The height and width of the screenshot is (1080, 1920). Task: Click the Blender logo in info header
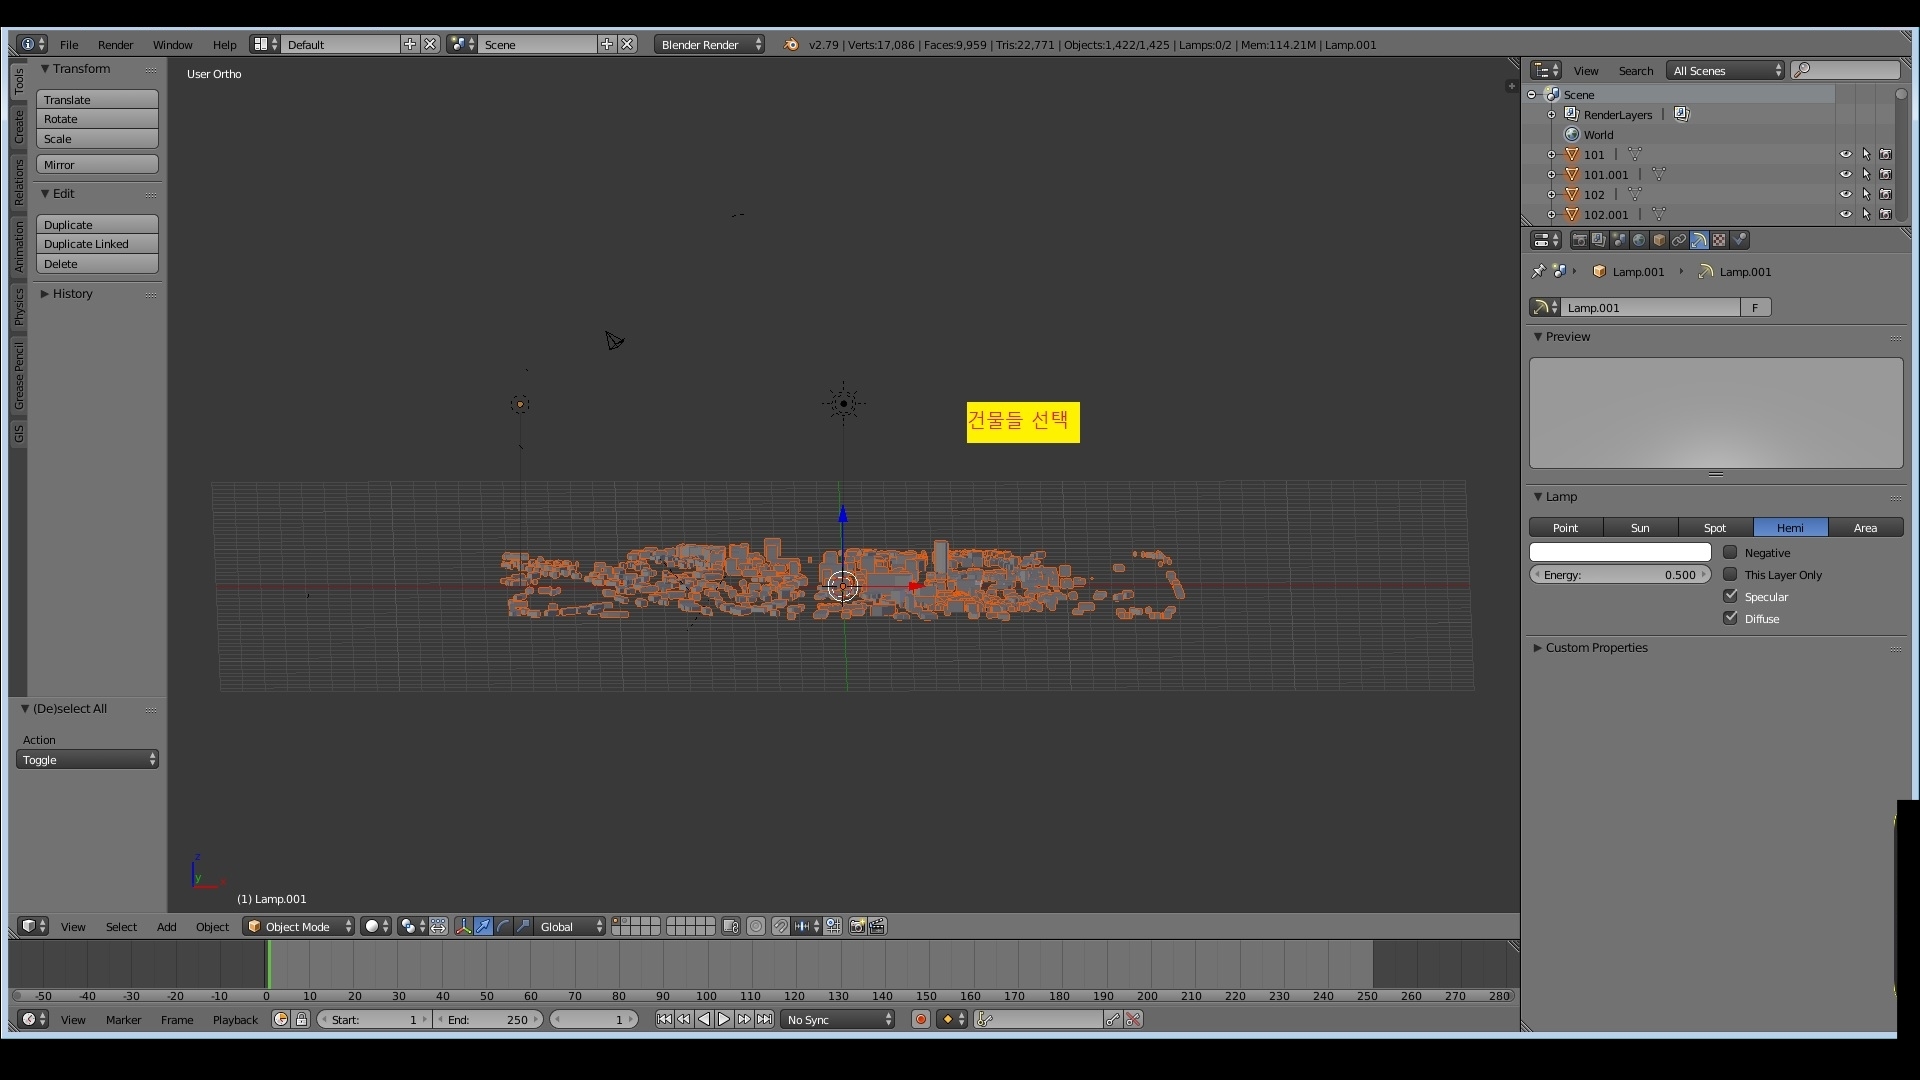791,44
